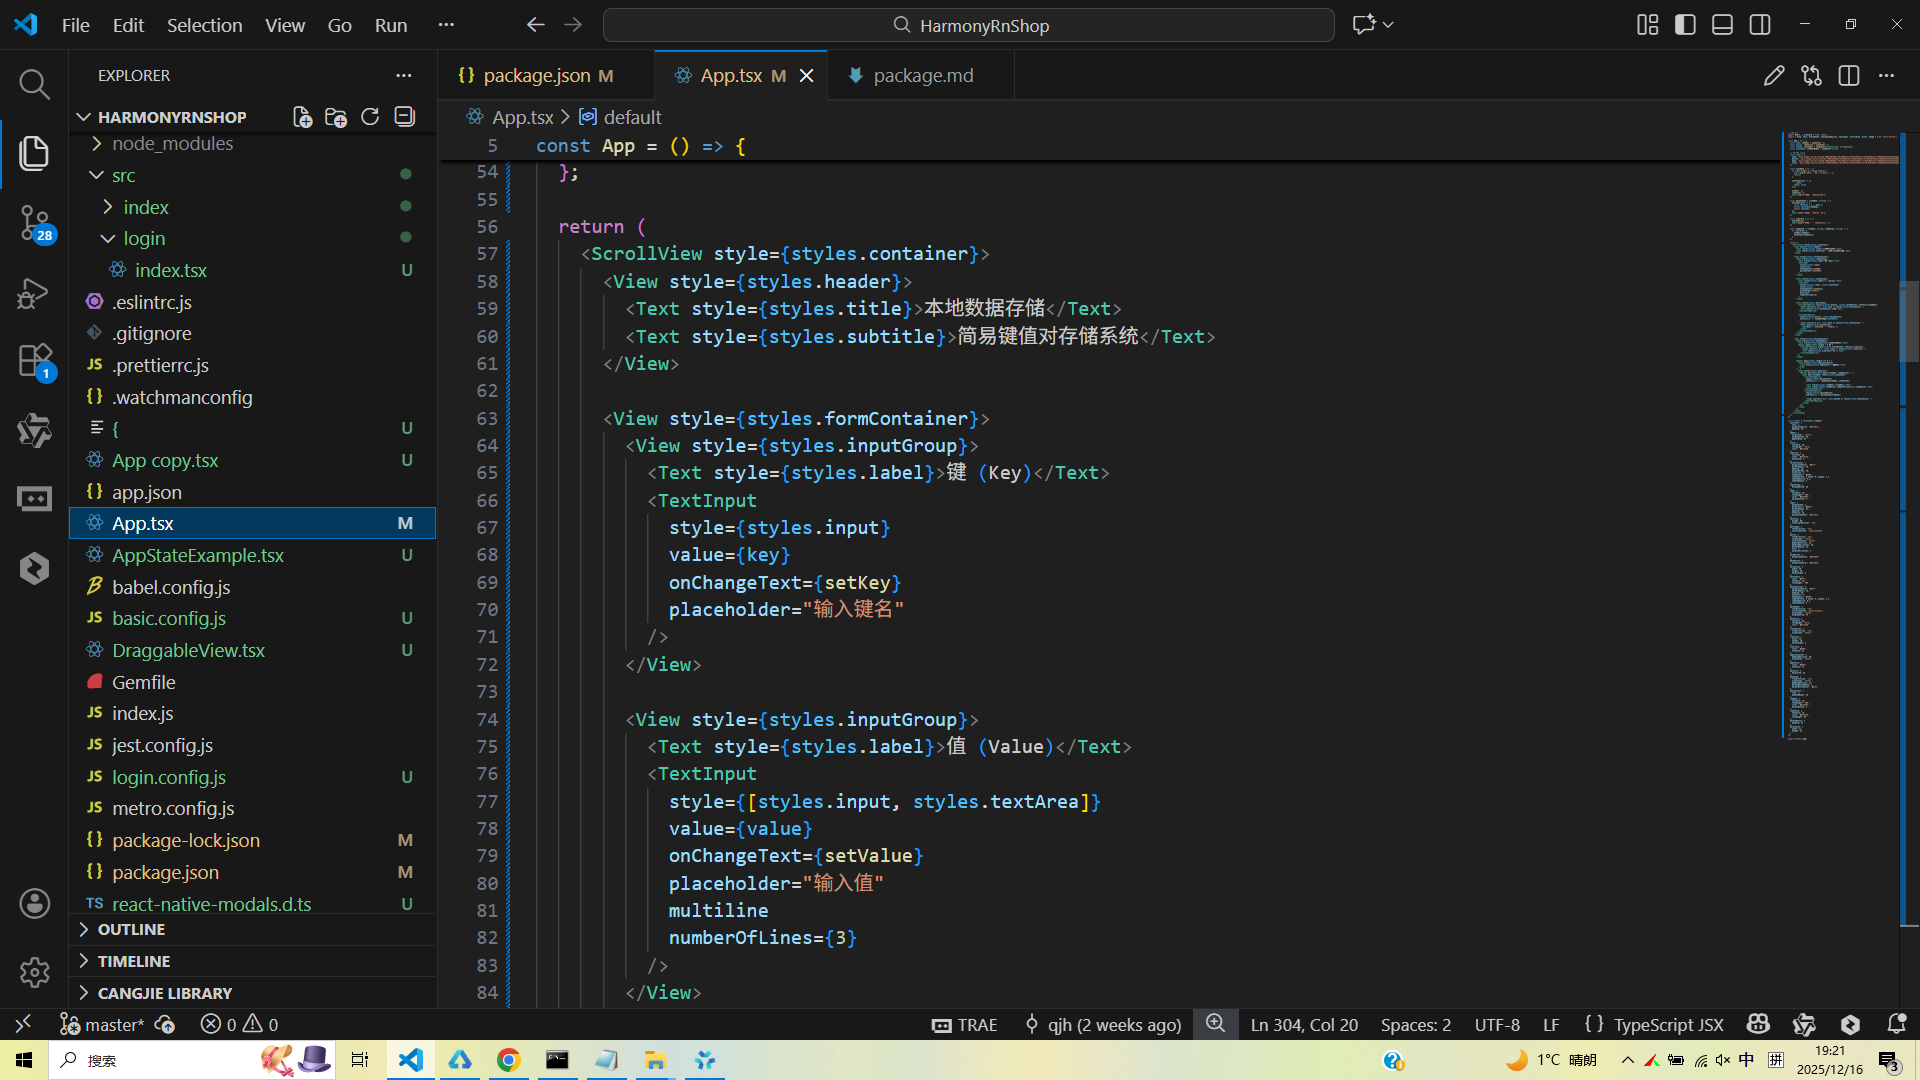Click New File icon in explorer header

[302, 117]
